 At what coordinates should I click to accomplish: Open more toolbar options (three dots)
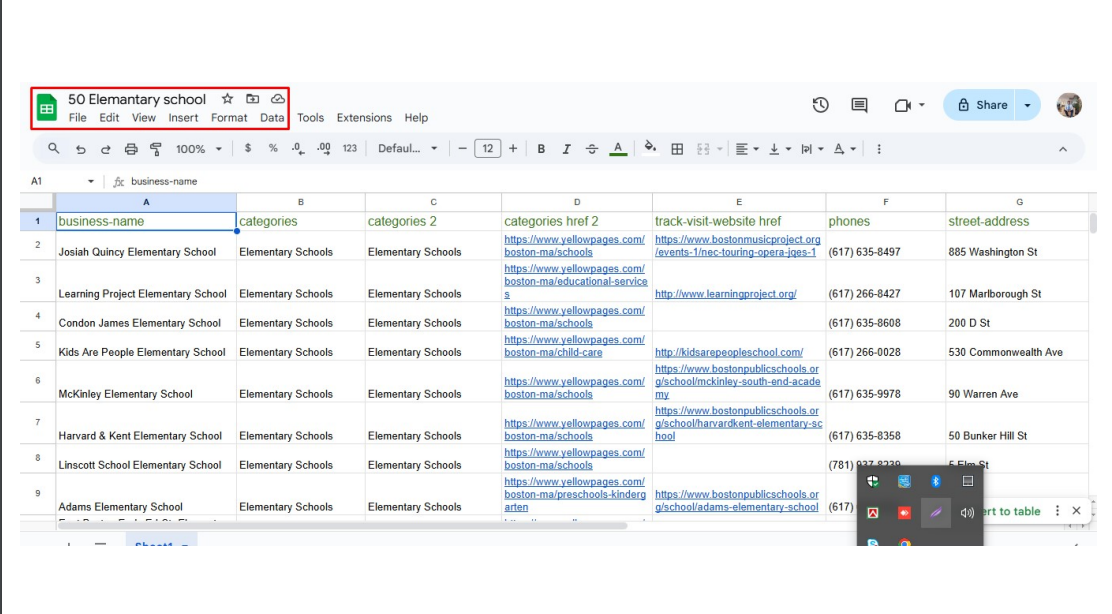pyautogui.click(x=879, y=149)
